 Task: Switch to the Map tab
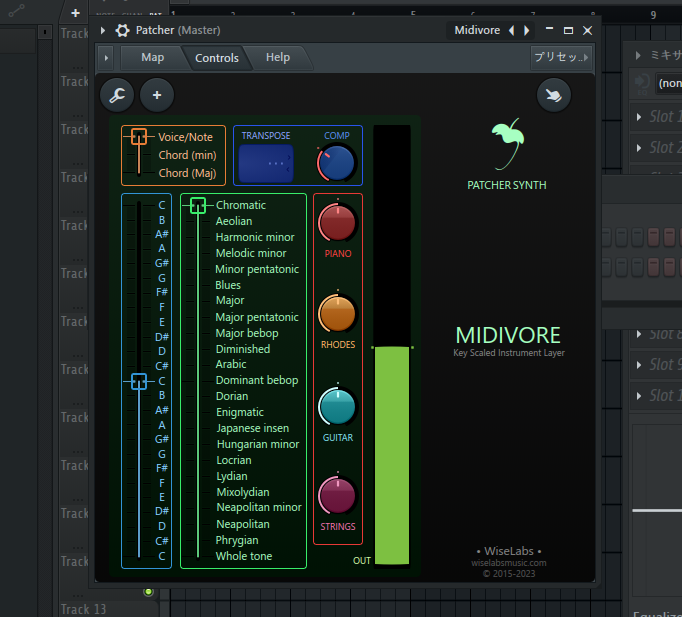pyautogui.click(x=153, y=58)
